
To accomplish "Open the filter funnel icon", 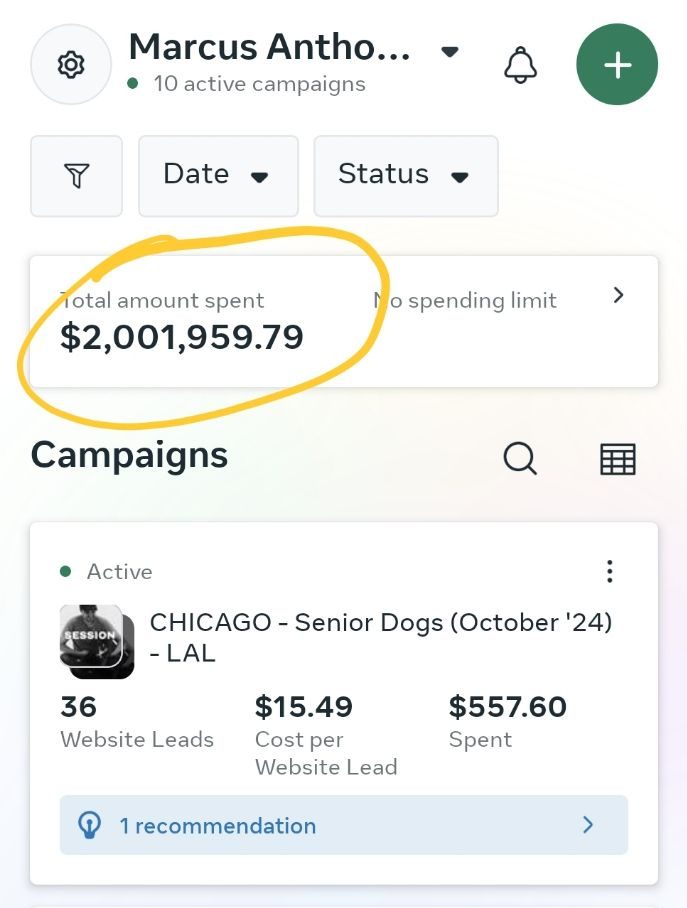I will (76, 176).
